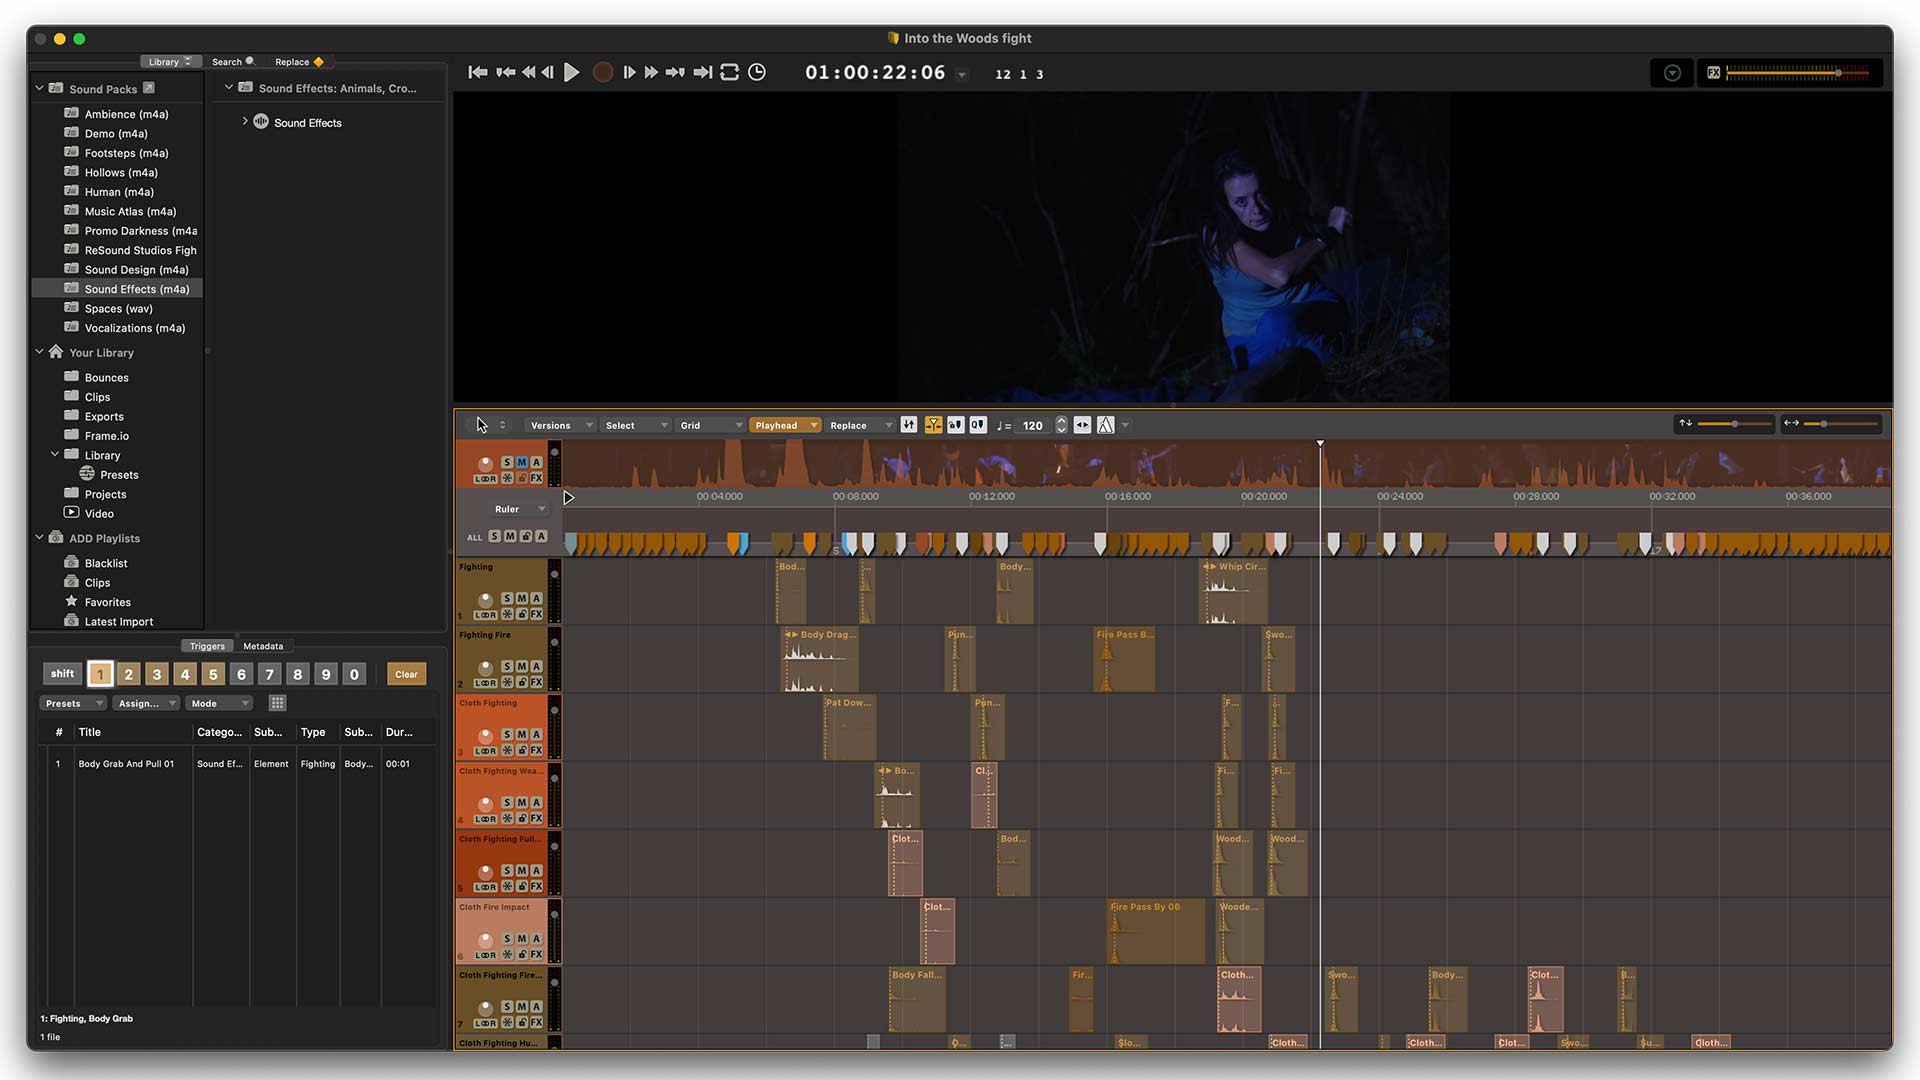Toggle the lock on the Fighting Fire track
The width and height of the screenshot is (1920, 1080).
click(521, 681)
